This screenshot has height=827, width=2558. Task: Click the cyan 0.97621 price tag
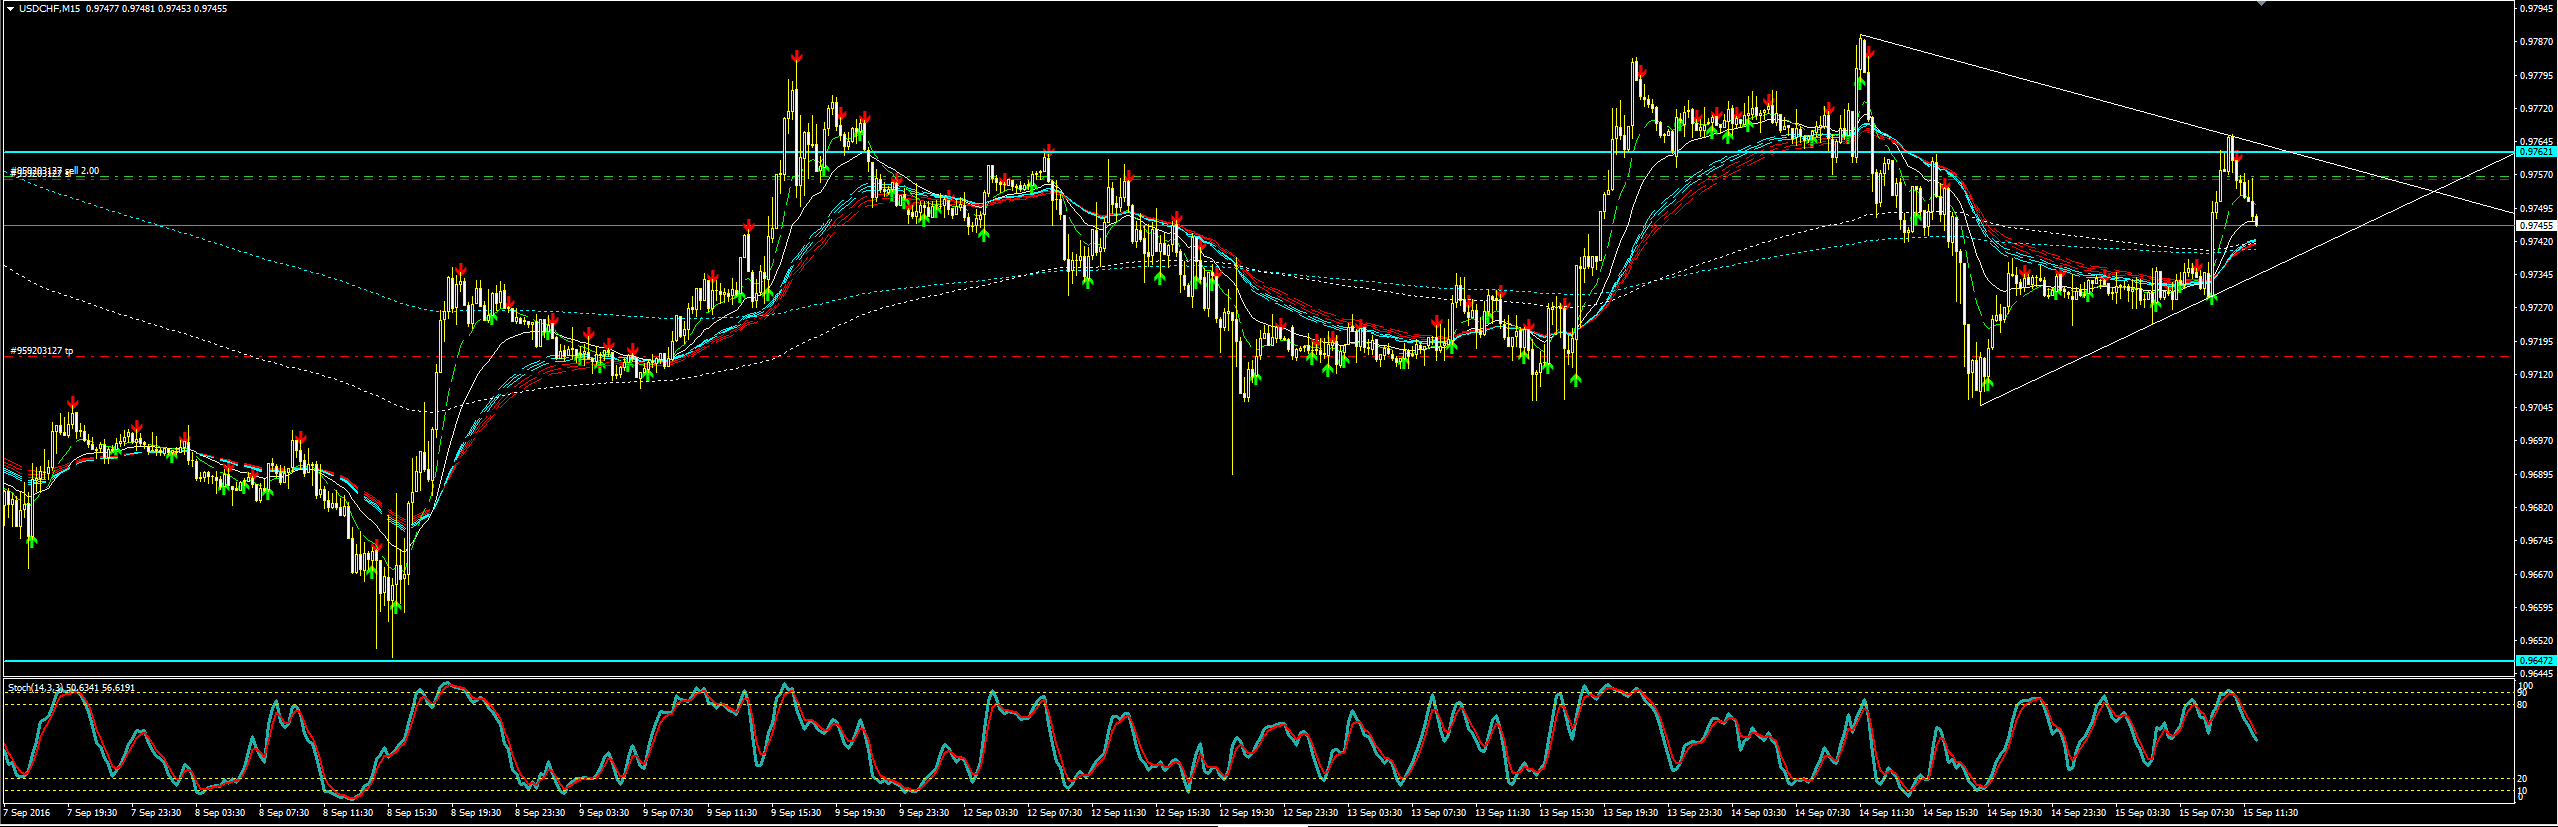click(x=2536, y=152)
